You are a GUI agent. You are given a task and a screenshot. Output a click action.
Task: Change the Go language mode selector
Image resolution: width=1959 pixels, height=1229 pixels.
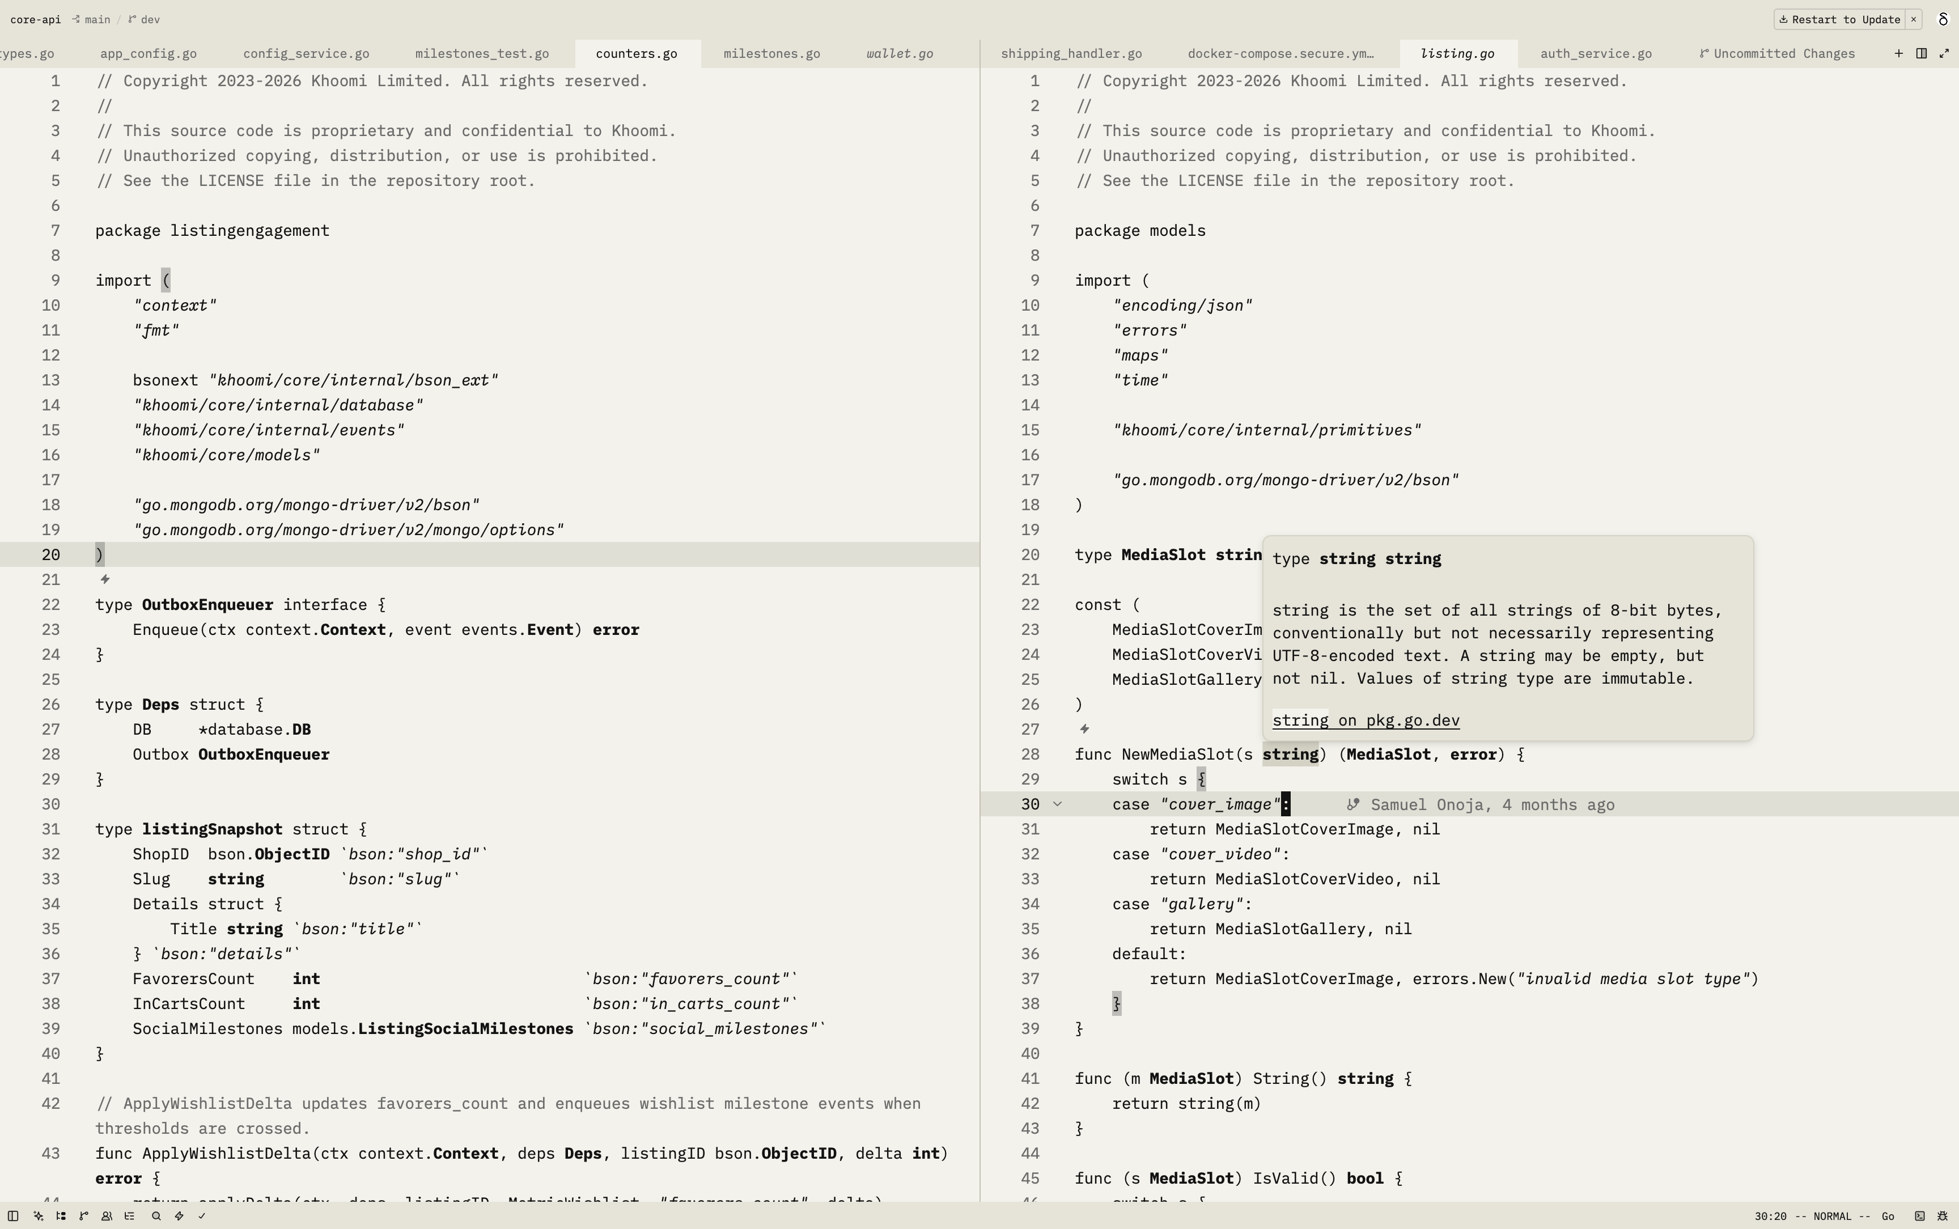(1888, 1216)
